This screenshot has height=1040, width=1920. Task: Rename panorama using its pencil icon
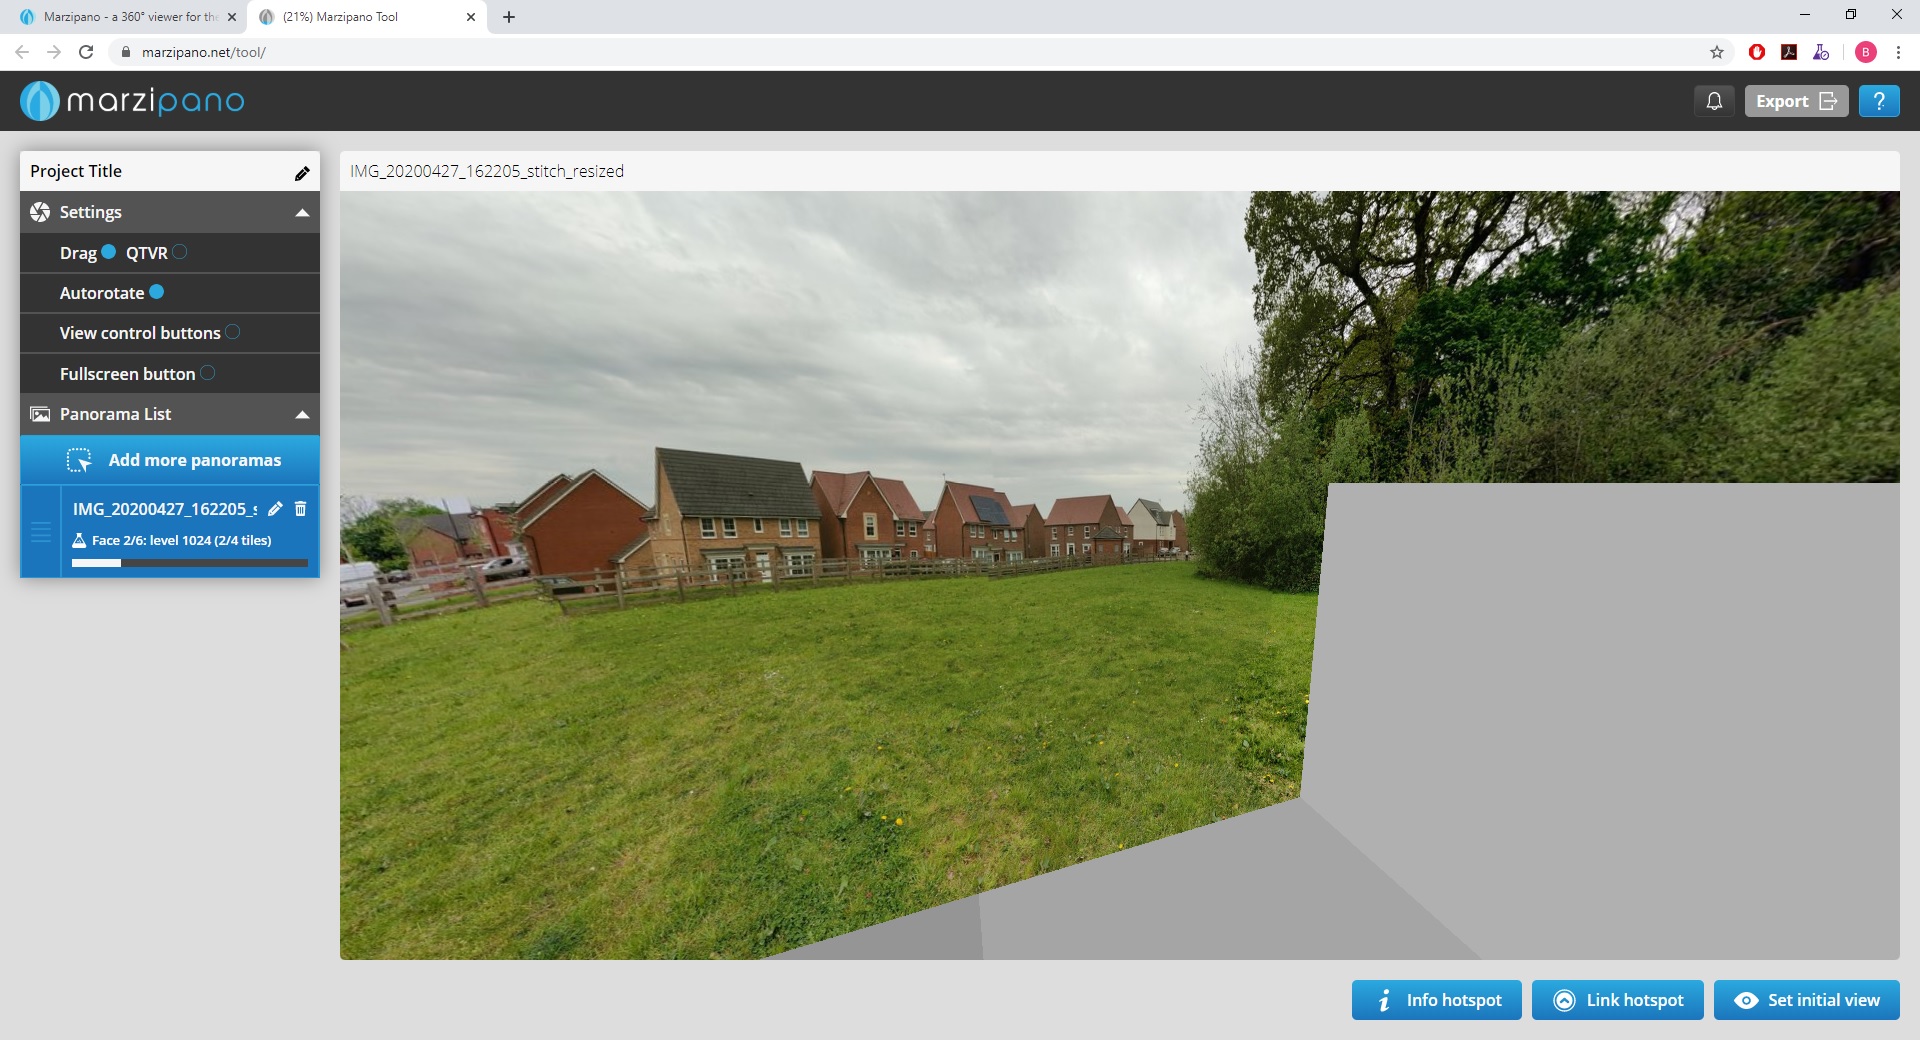point(276,509)
